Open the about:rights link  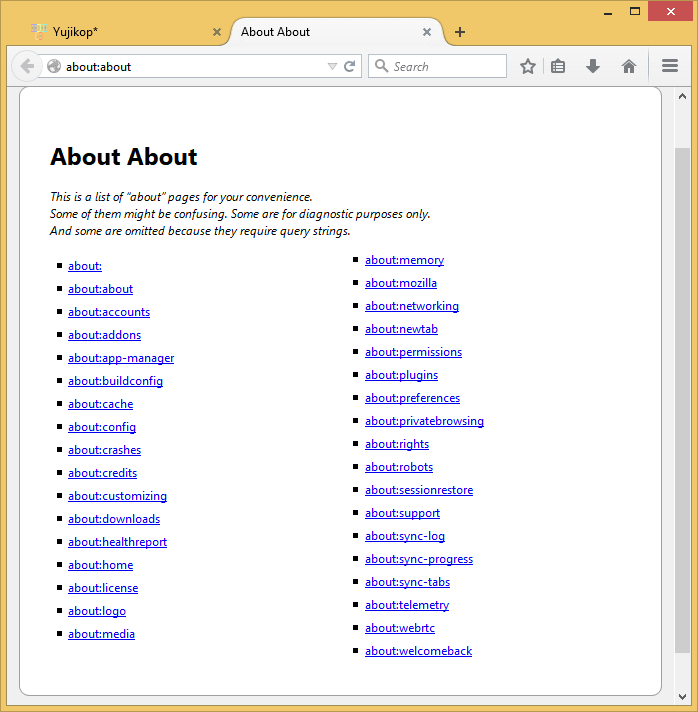click(x=397, y=445)
